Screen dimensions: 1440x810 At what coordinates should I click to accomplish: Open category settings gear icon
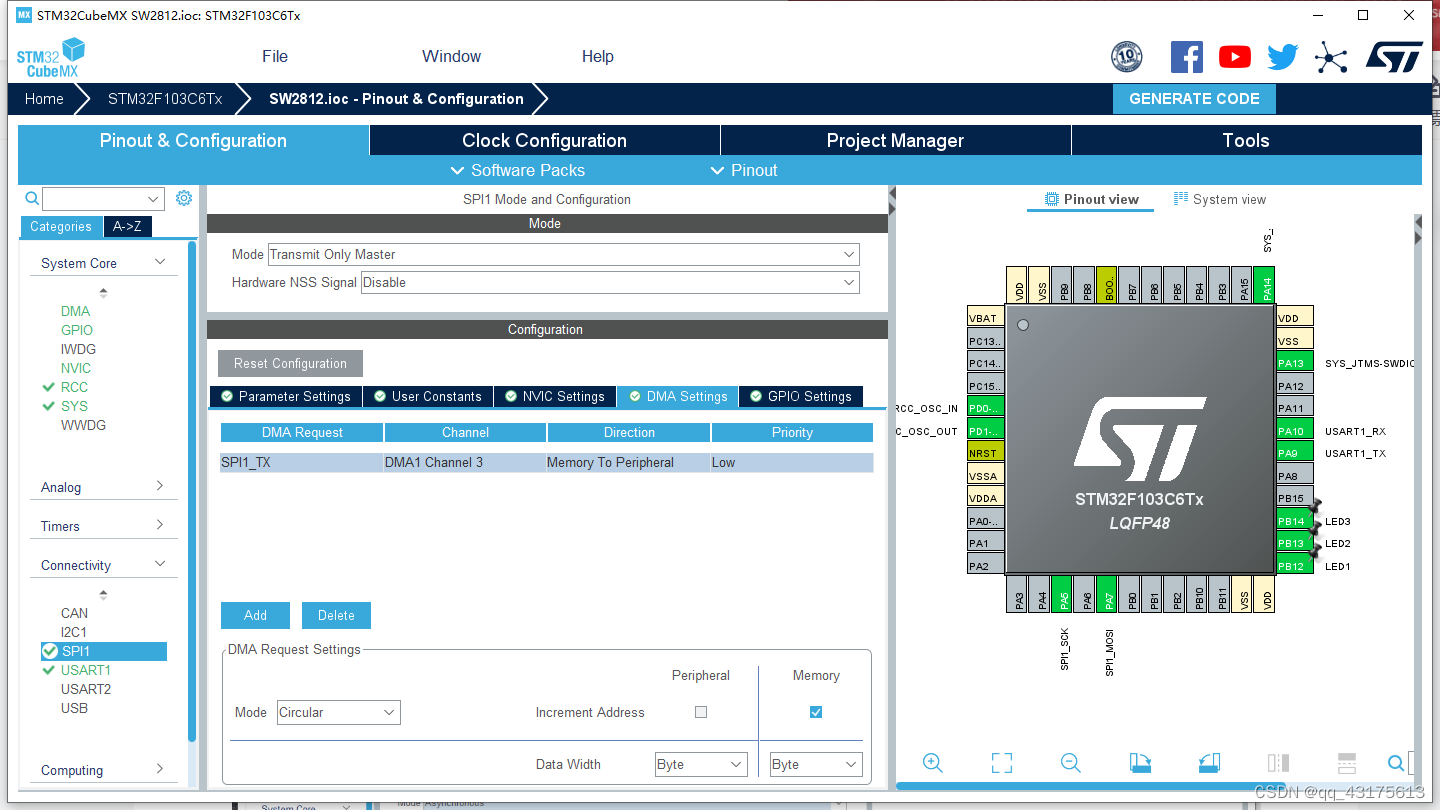click(x=184, y=198)
